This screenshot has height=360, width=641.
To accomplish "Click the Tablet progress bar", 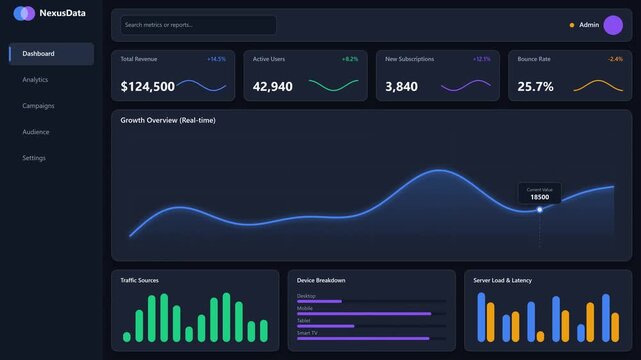I will click(372, 326).
